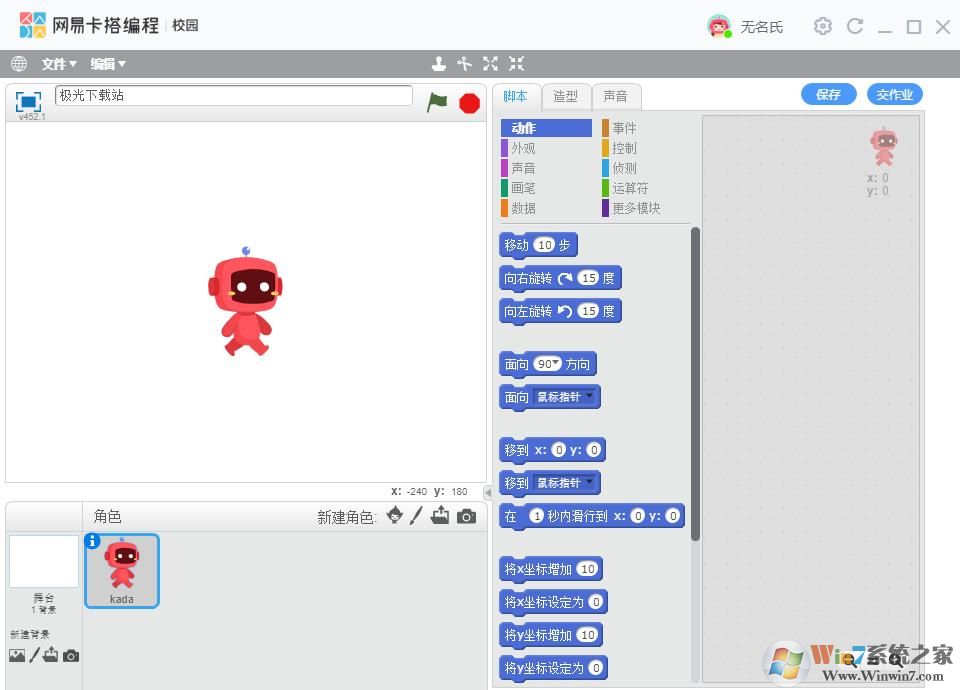
Task: Select the duplicate stamp tool
Action: (438, 64)
